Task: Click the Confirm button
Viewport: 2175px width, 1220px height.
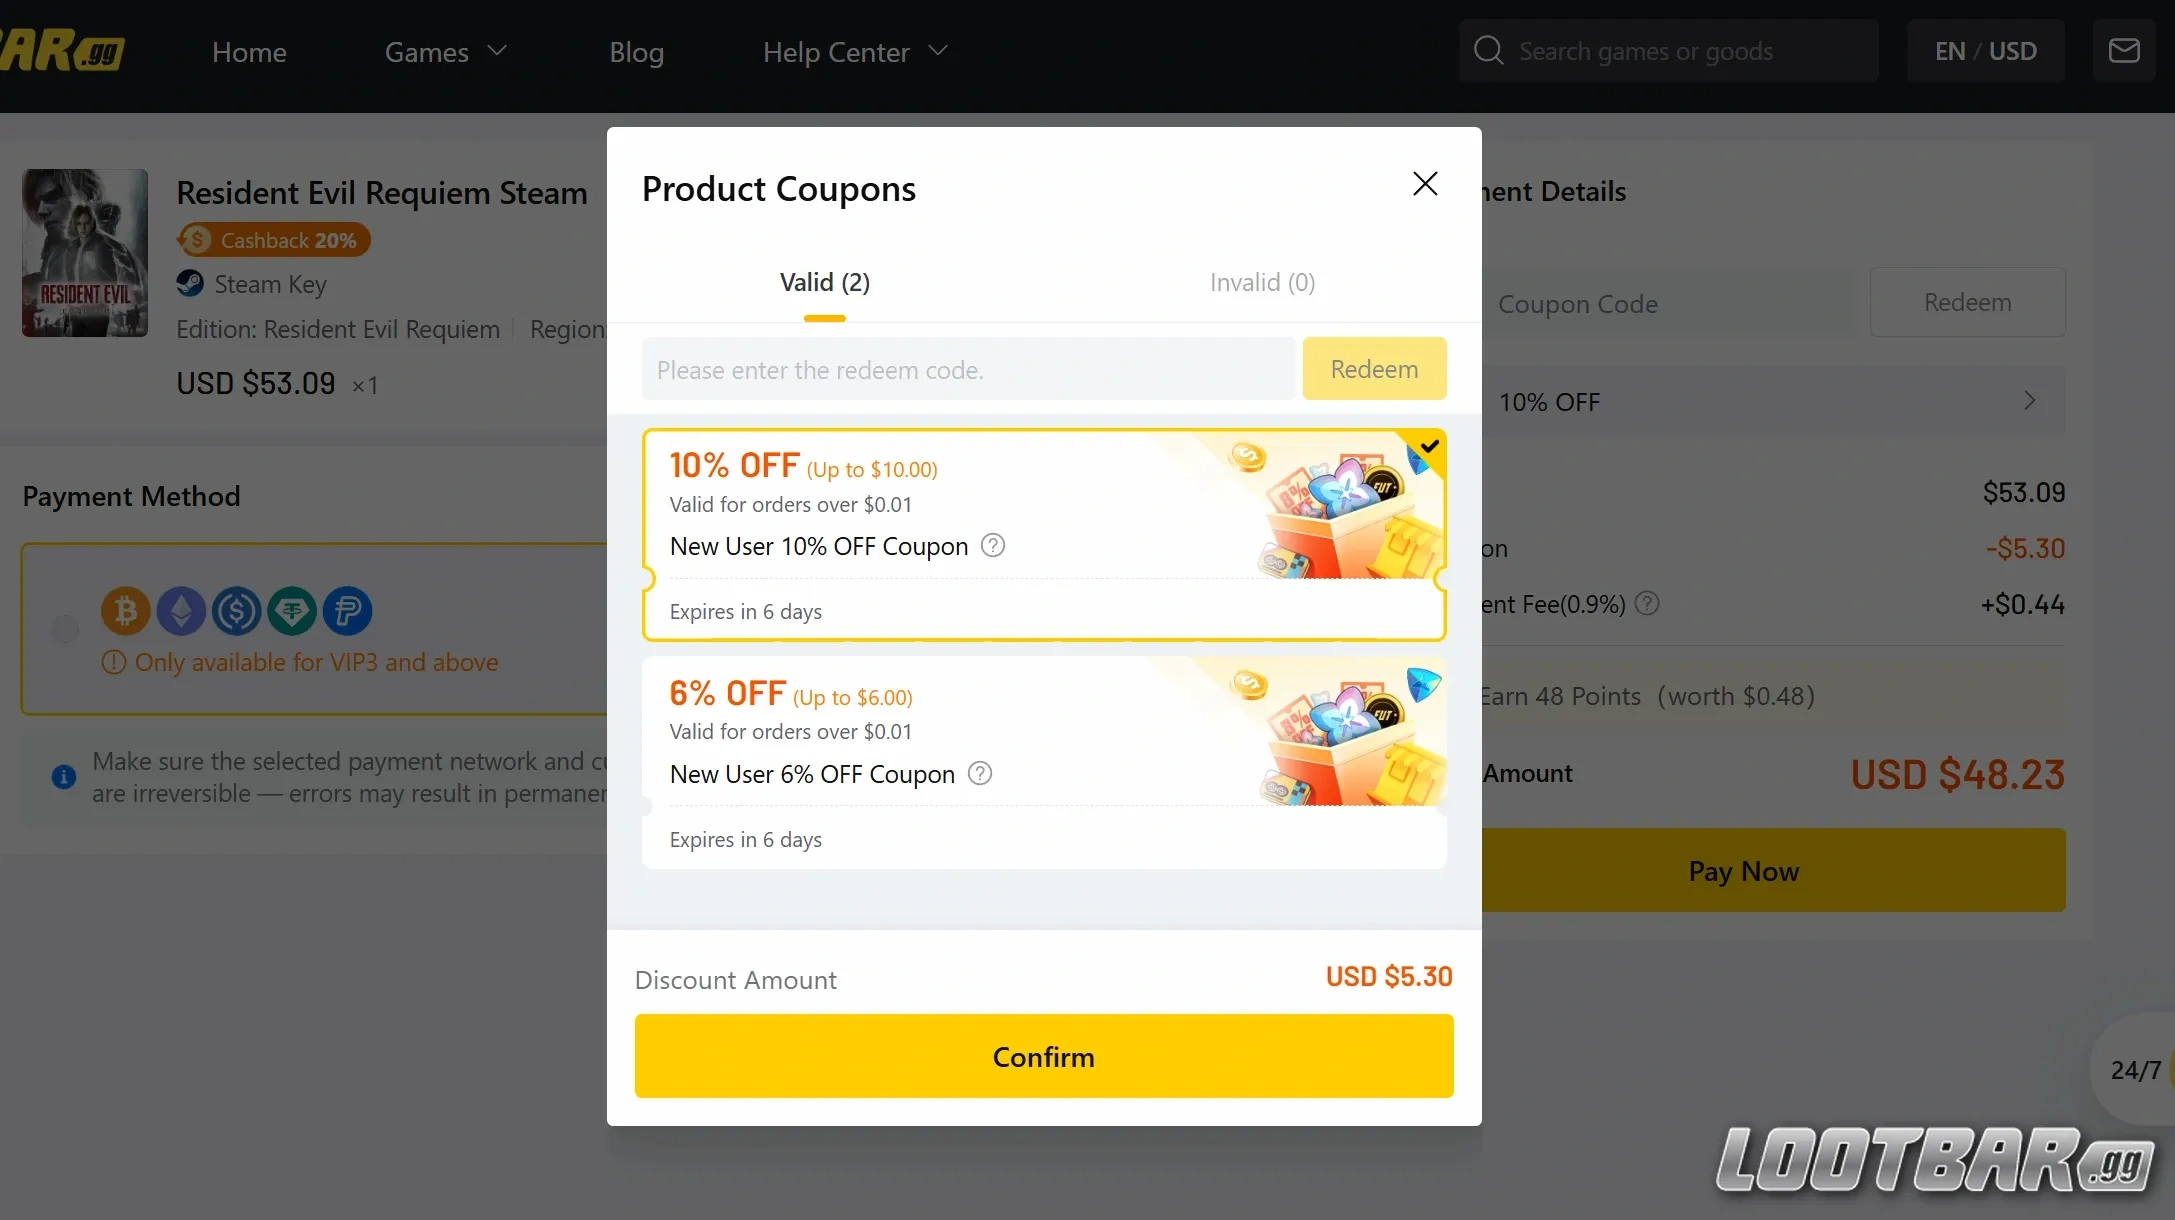Action: [x=1043, y=1056]
